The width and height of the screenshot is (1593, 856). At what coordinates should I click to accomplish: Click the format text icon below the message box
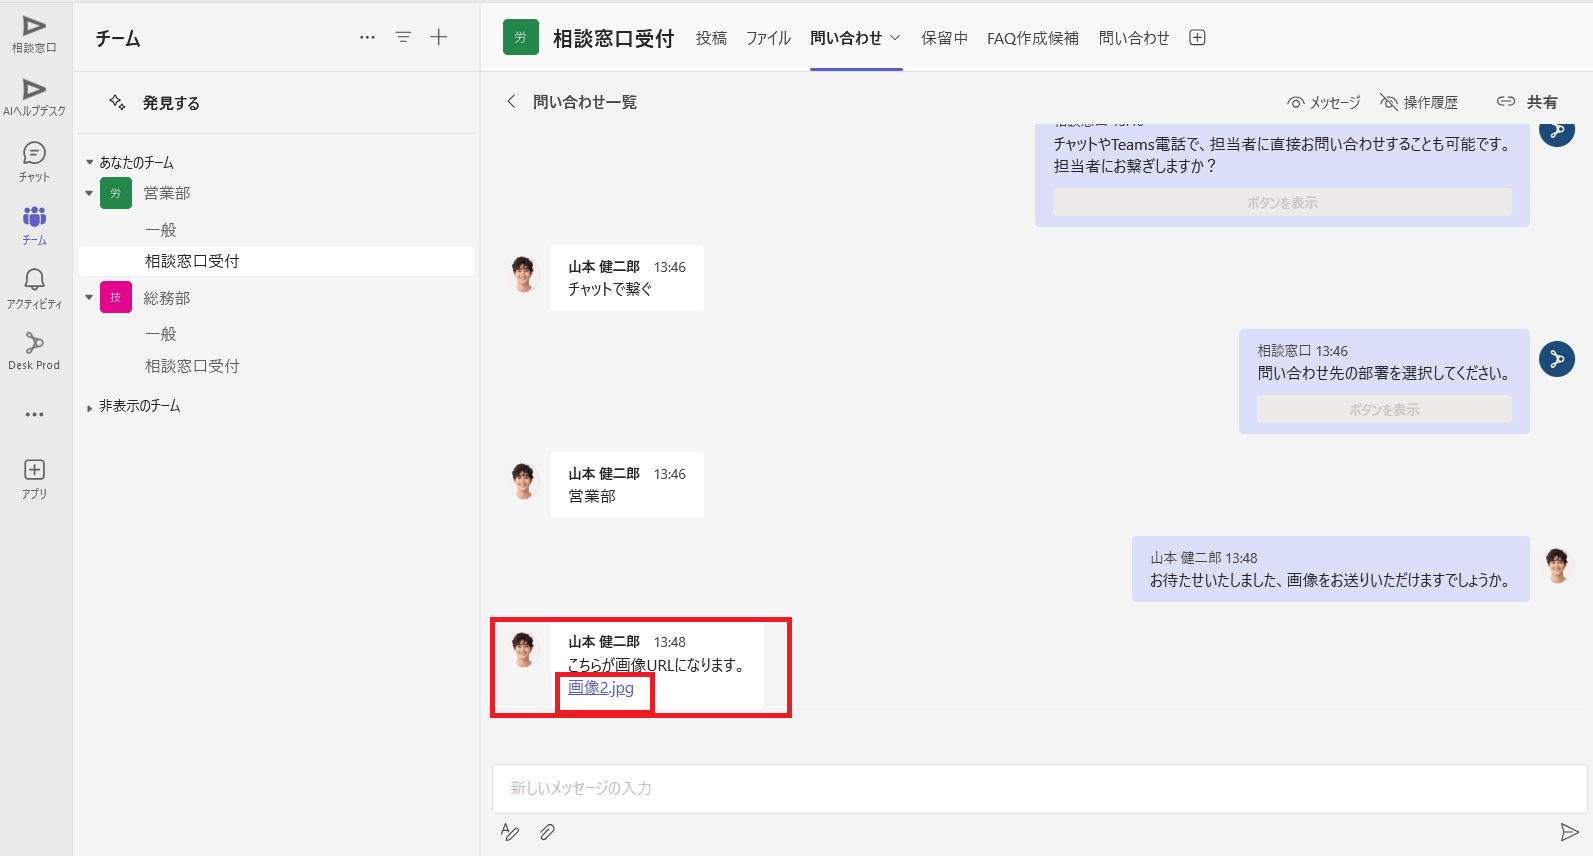pos(510,832)
